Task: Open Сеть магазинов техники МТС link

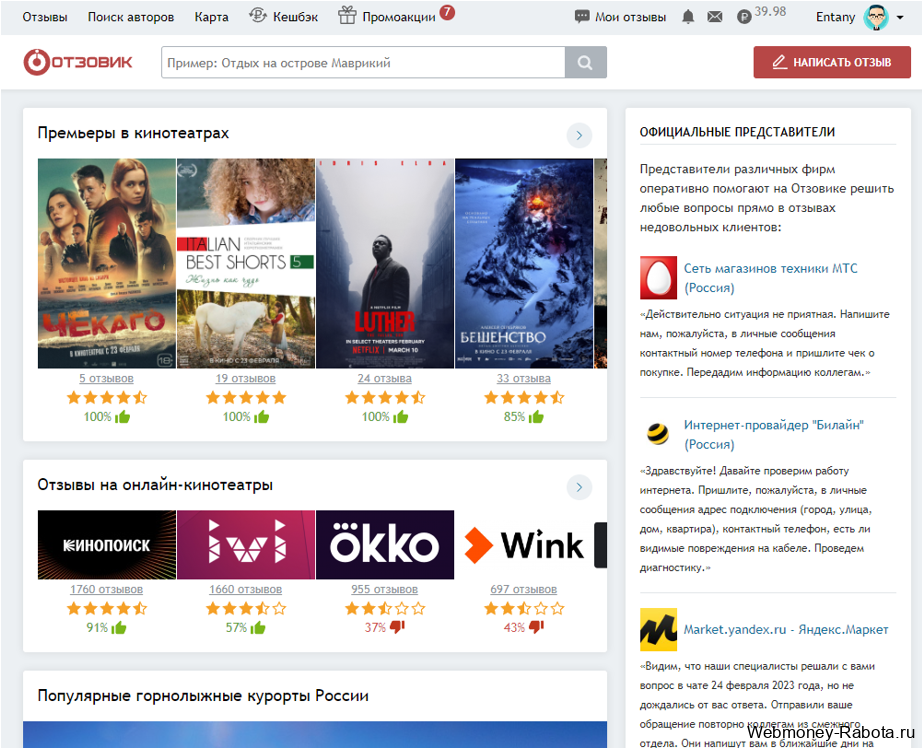Action: (x=770, y=278)
